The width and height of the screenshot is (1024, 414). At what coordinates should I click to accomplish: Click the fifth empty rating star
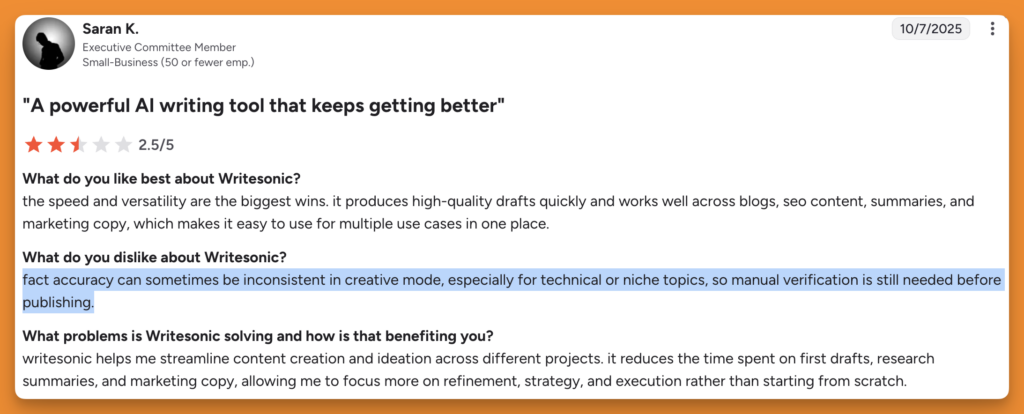click(123, 145)
